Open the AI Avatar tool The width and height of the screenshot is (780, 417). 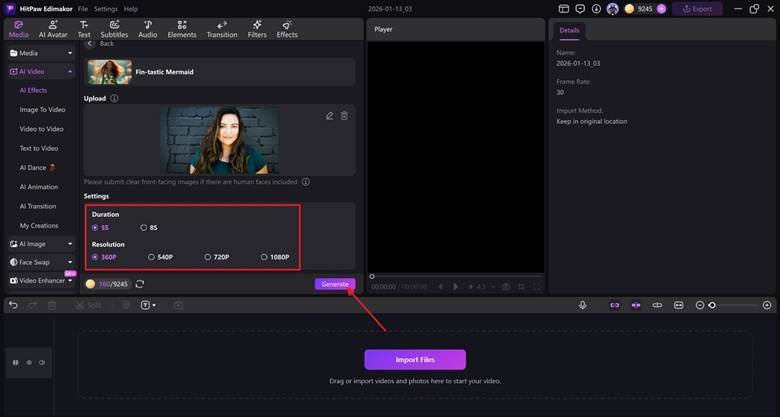(53, 29)
